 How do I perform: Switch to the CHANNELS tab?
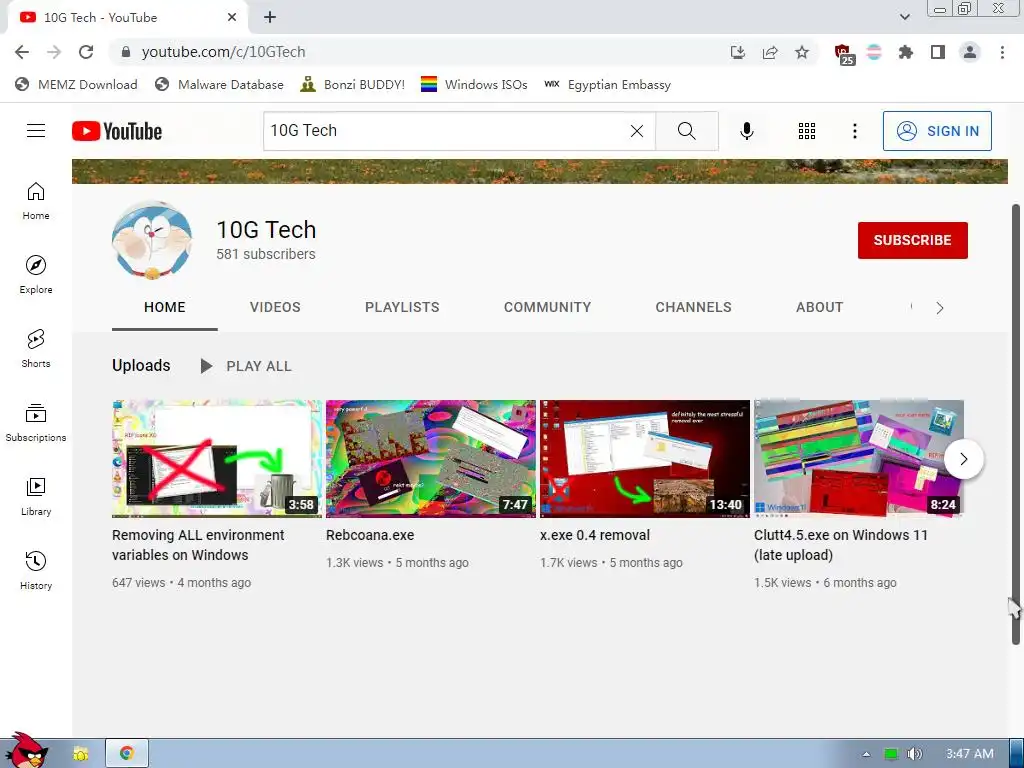pos(693,308)
